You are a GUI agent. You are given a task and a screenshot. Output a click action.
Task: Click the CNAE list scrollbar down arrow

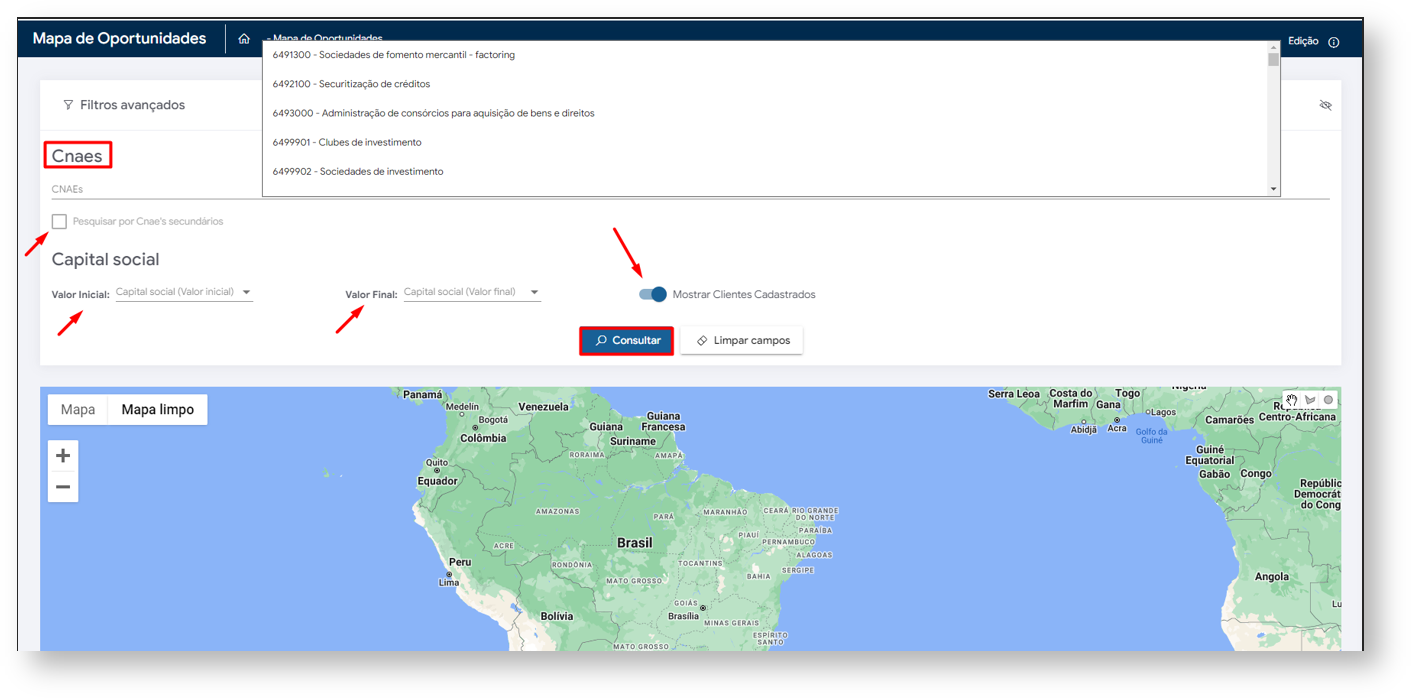tap(1273, 189)
